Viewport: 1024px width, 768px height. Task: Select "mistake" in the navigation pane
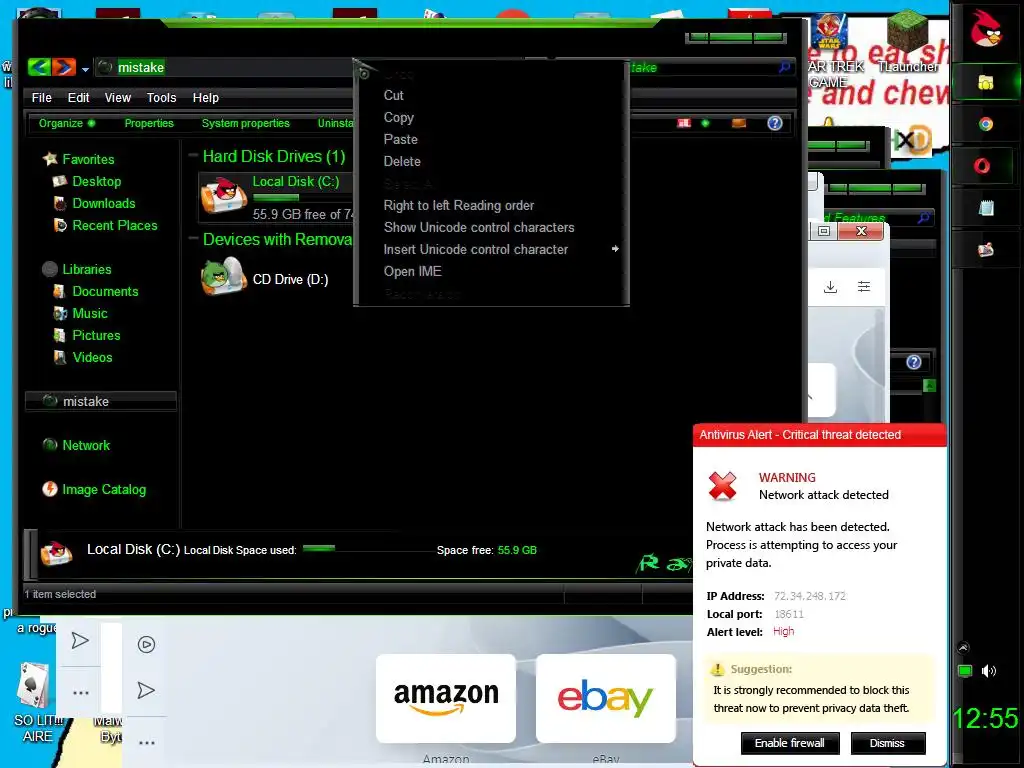101,401
